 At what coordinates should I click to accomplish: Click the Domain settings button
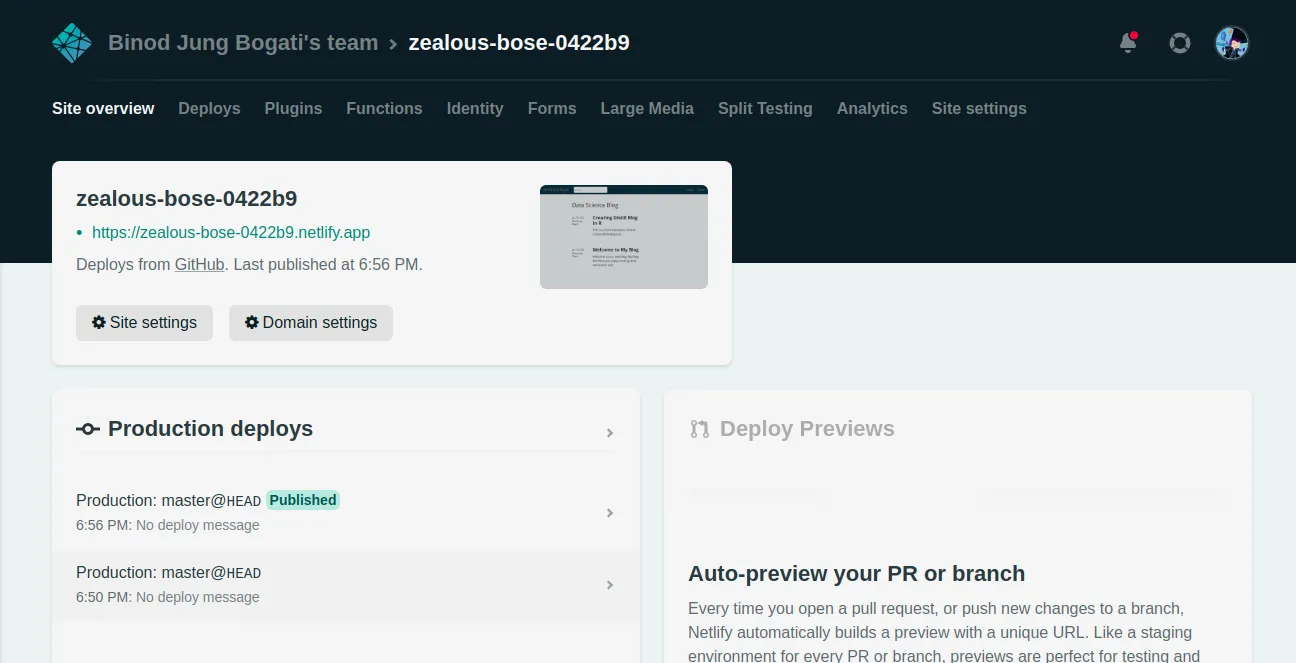[311, 323]
